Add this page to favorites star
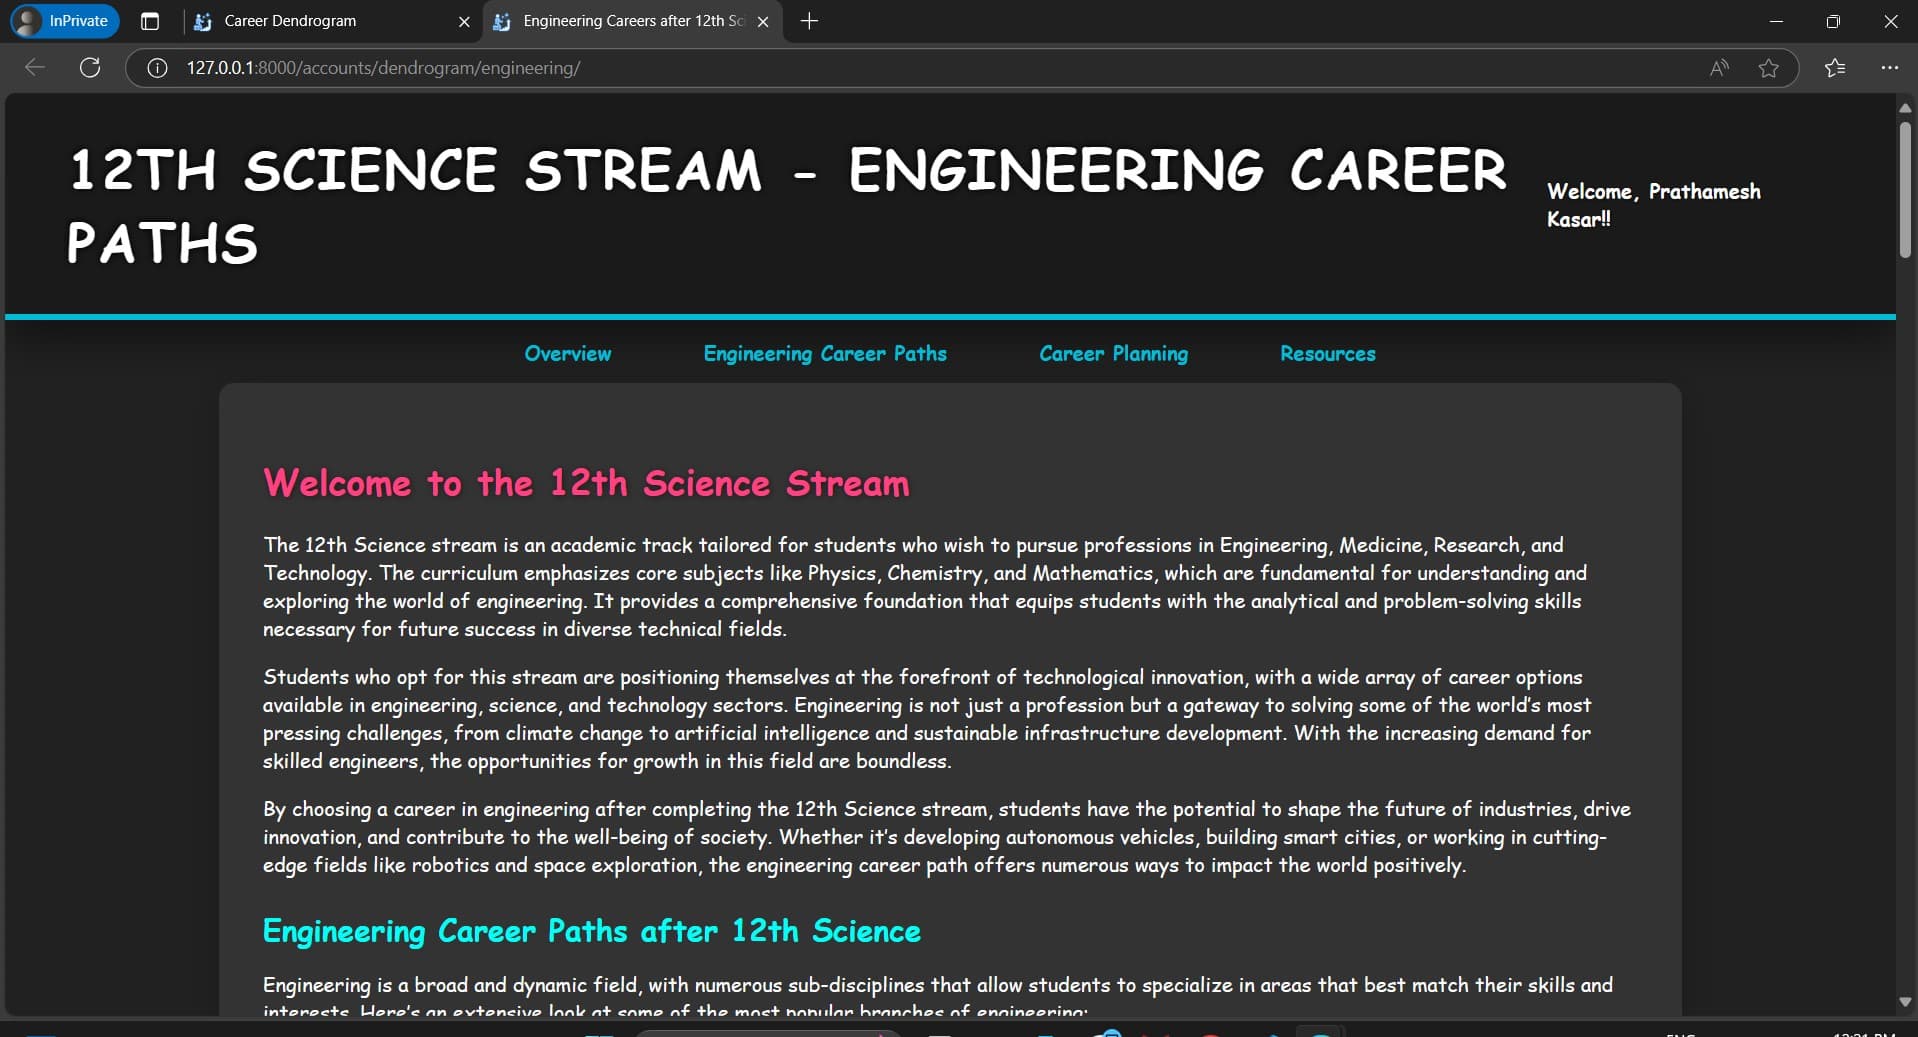1918x1037 pixels. click(x=1769, y=68)
